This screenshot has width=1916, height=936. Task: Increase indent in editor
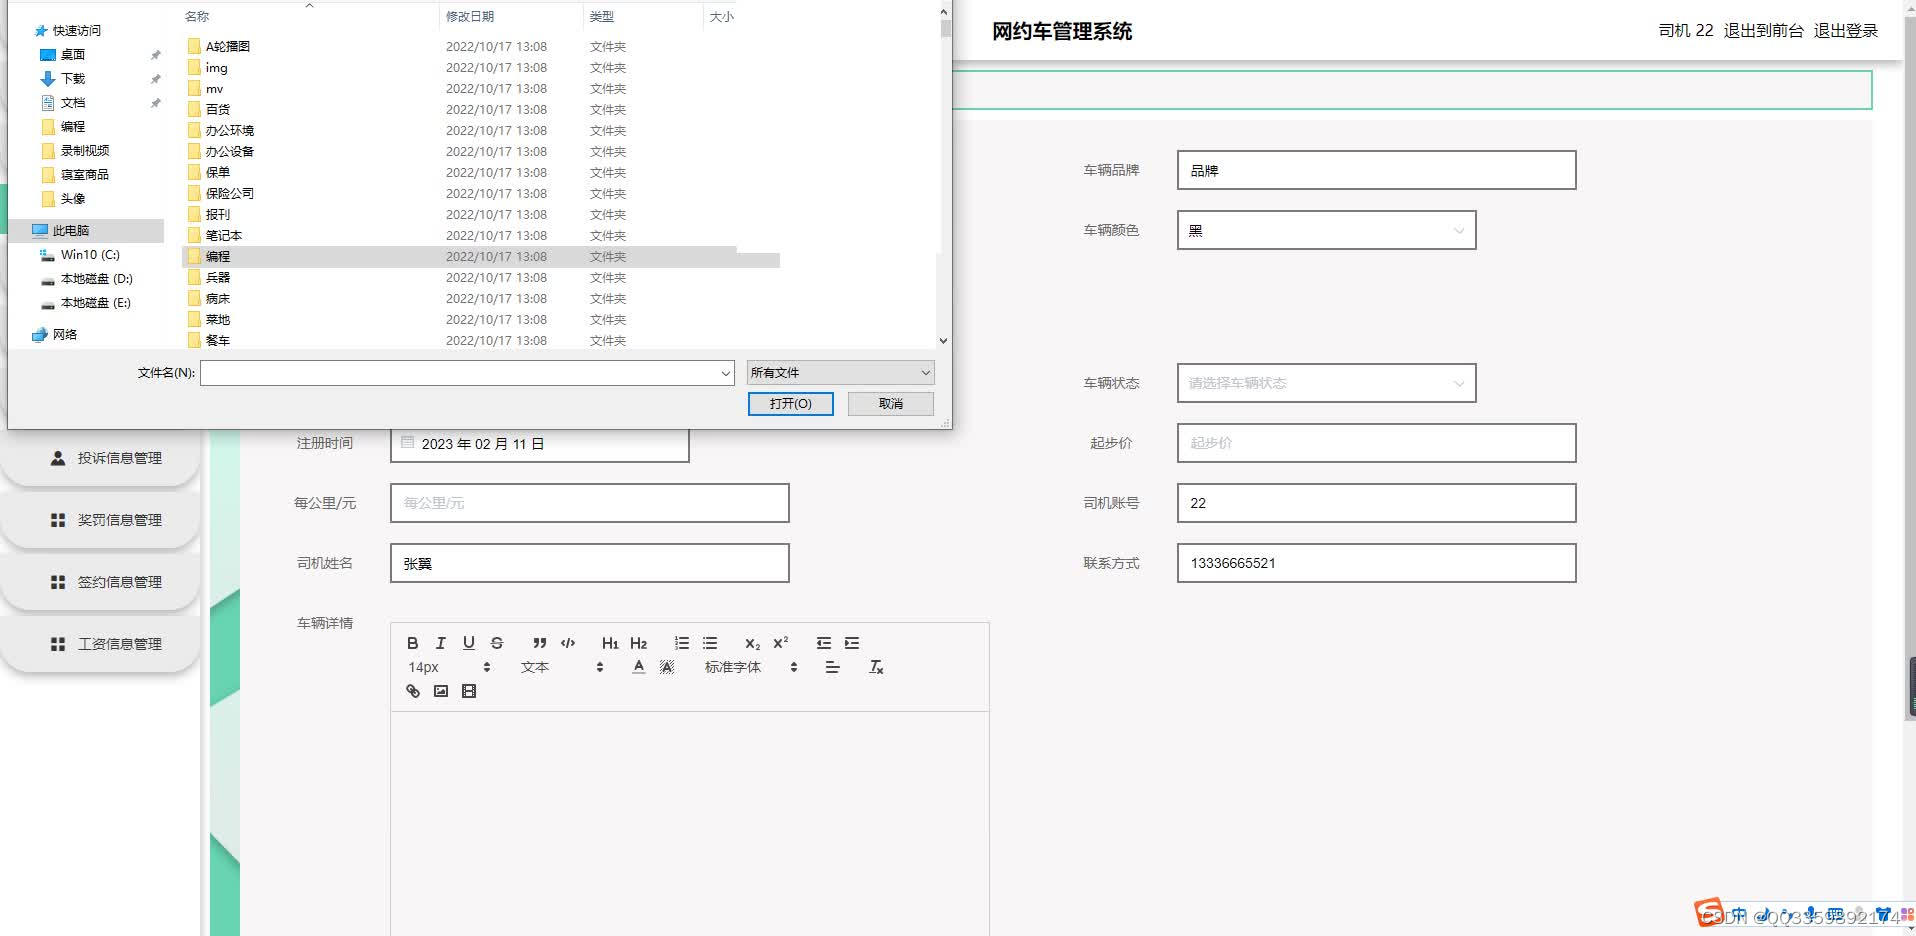852,643
